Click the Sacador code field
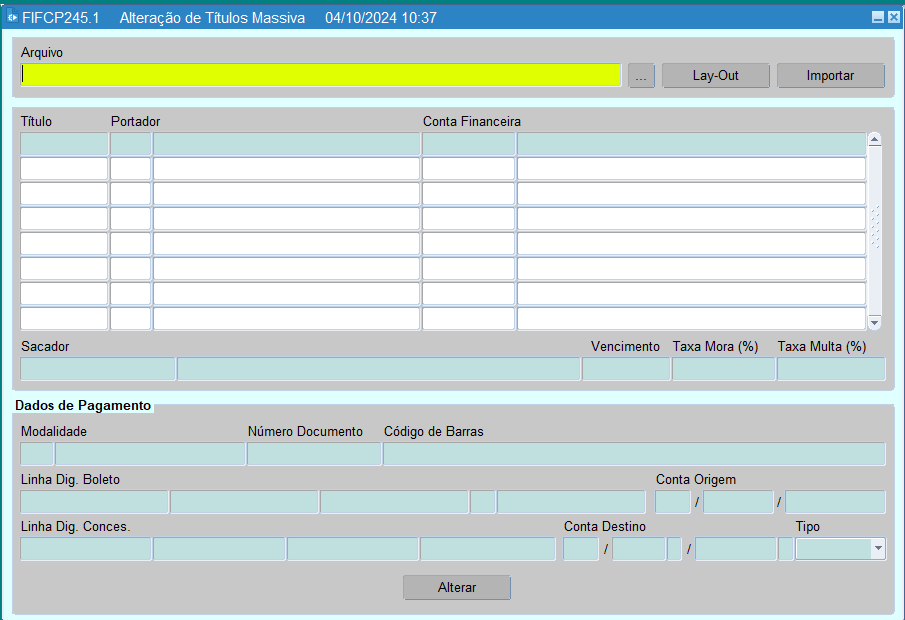 coord(98,369)
